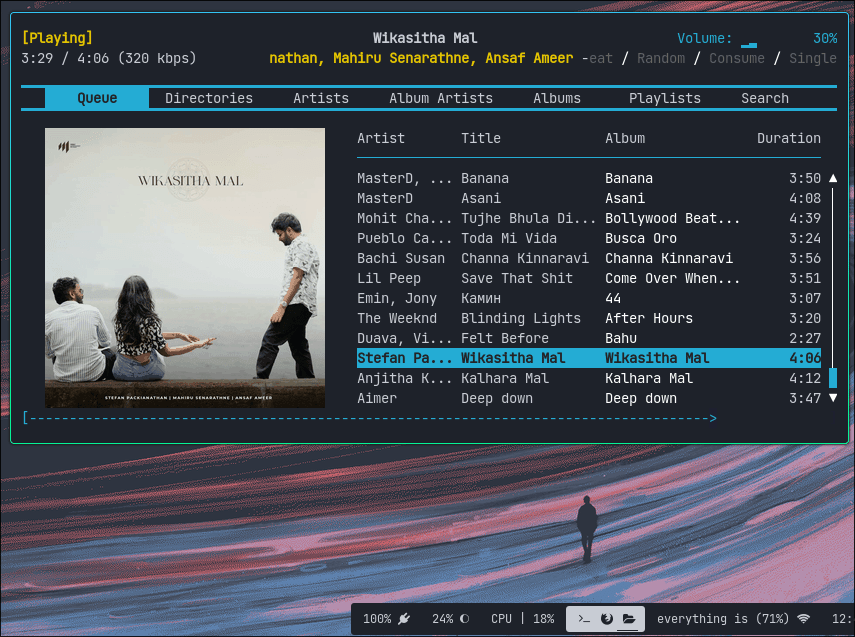Image resolution: width=855 pixels, height=637 pixels.
Task: Open the Playlists tab
Action: coord(665,98)
